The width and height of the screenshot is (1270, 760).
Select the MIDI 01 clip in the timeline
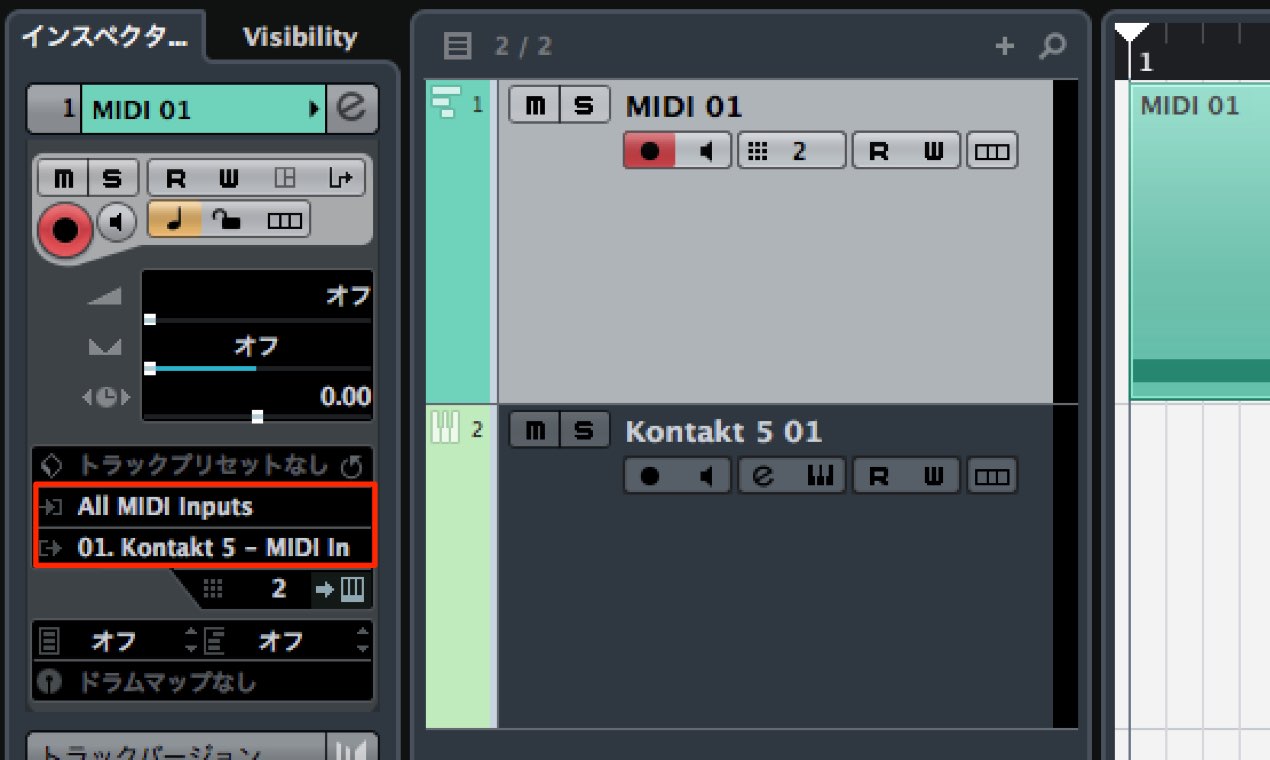1200,240
